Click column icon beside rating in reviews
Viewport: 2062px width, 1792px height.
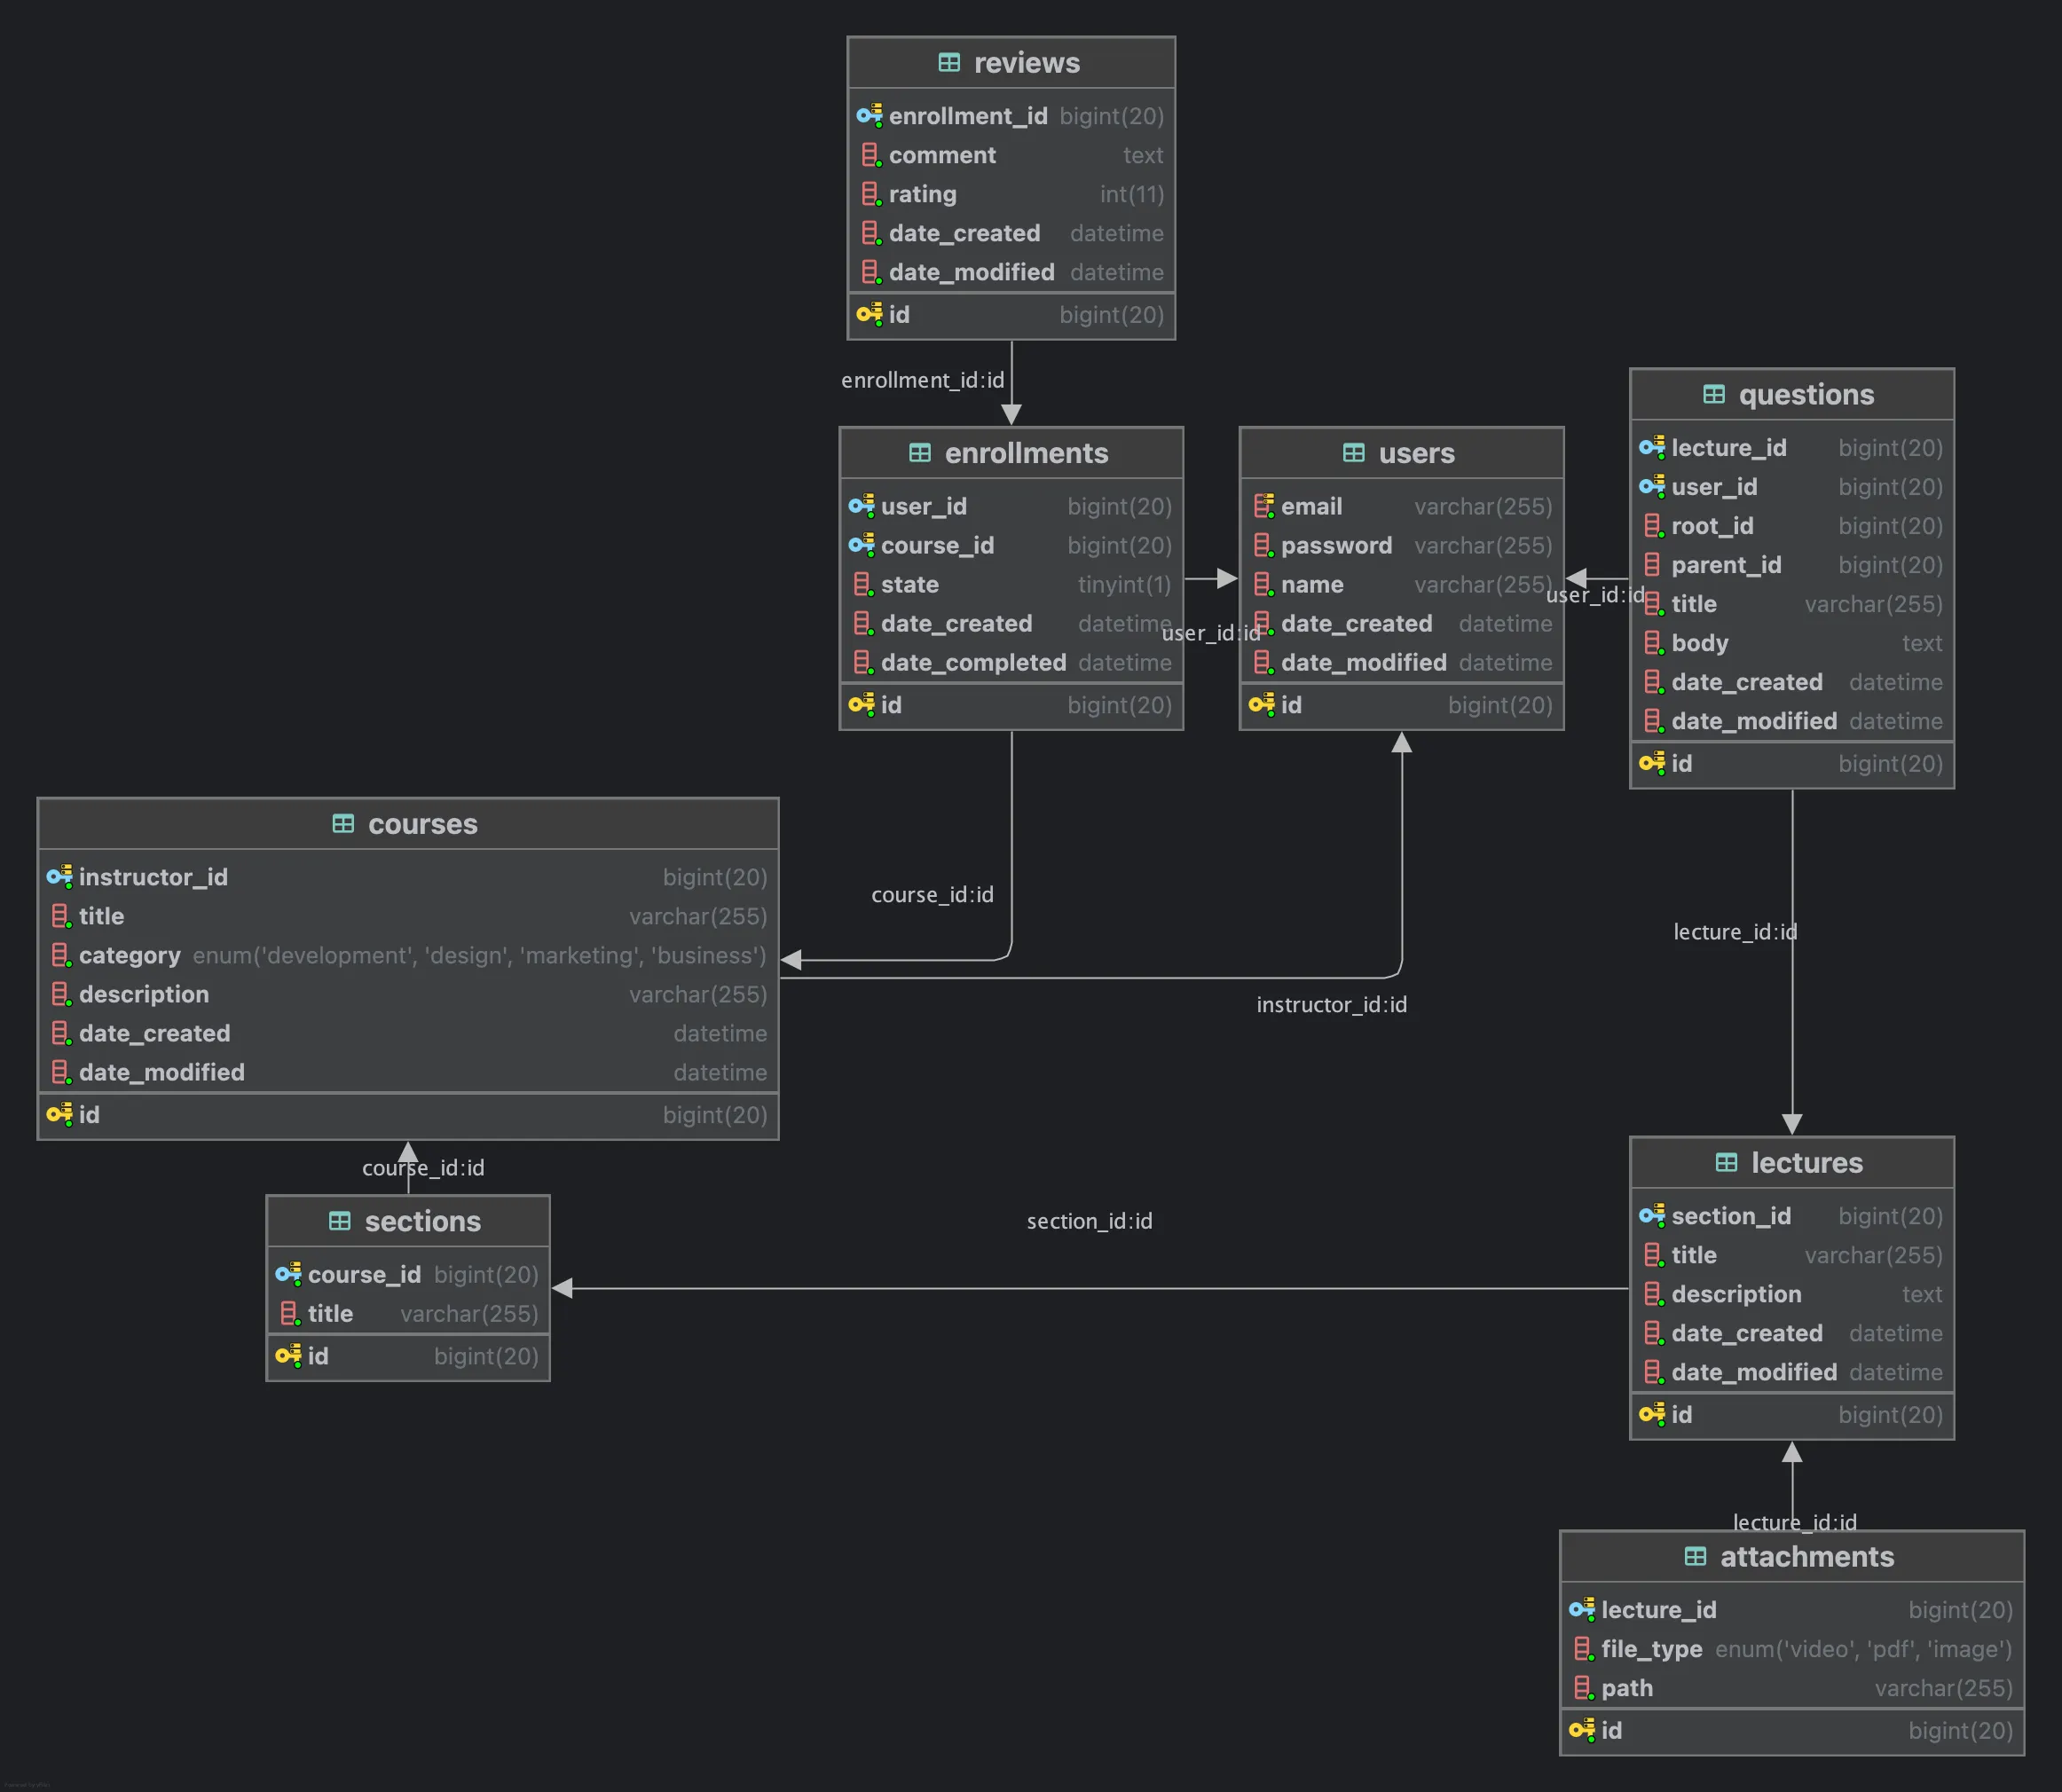point(870,194)
